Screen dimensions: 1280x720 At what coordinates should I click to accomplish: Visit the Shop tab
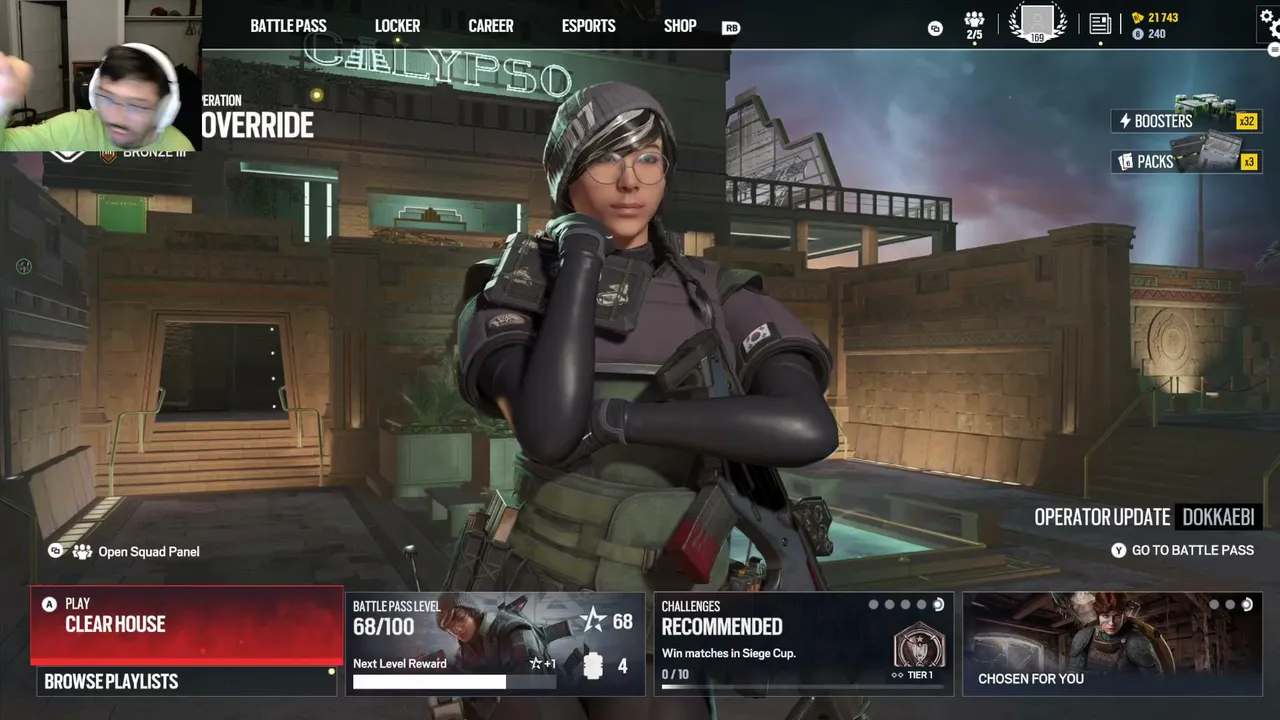point(680,26)
